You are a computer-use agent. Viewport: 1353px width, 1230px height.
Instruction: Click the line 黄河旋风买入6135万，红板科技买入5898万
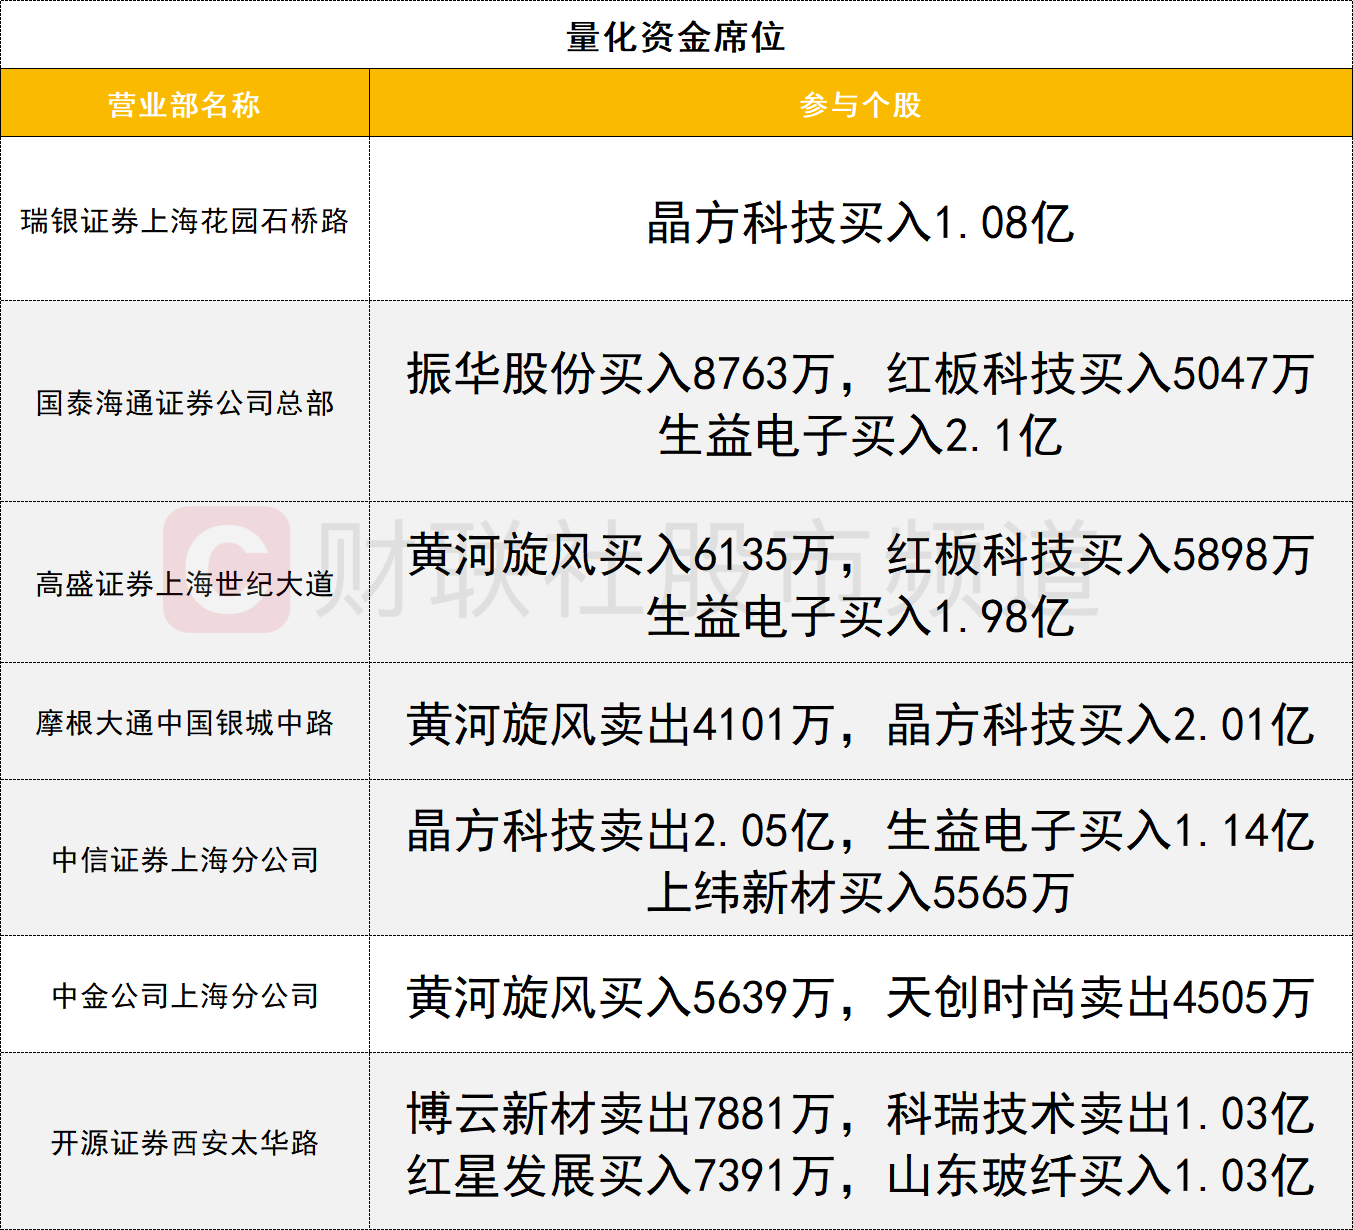click(861, 555)
